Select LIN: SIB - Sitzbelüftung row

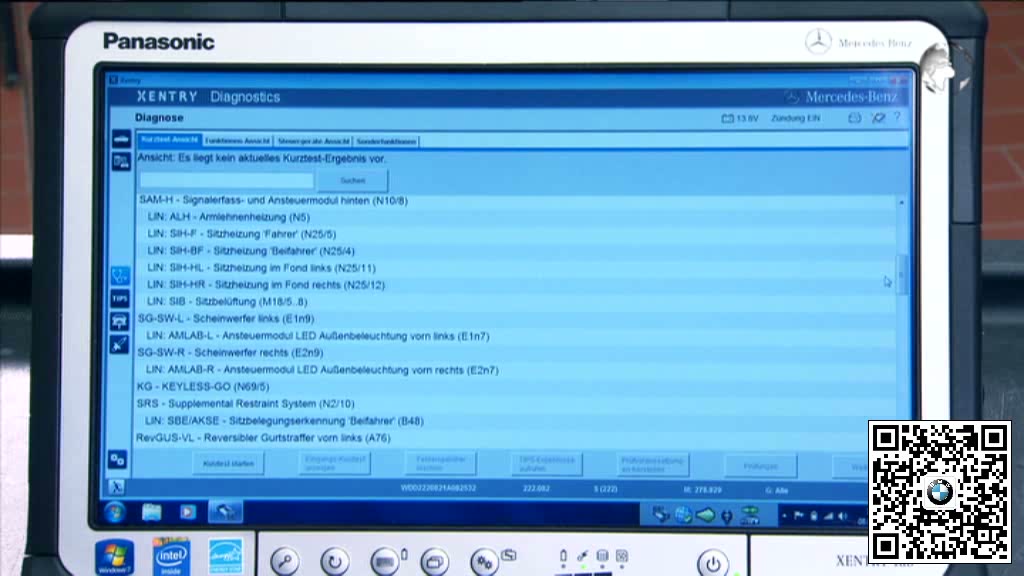coord(516,302)
